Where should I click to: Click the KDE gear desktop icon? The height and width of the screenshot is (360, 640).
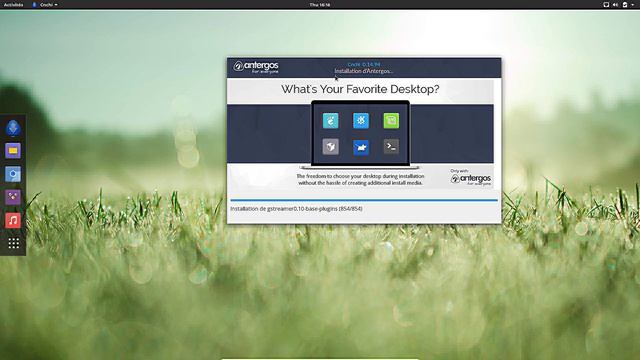pyautogui.click(x=361, y=121)
